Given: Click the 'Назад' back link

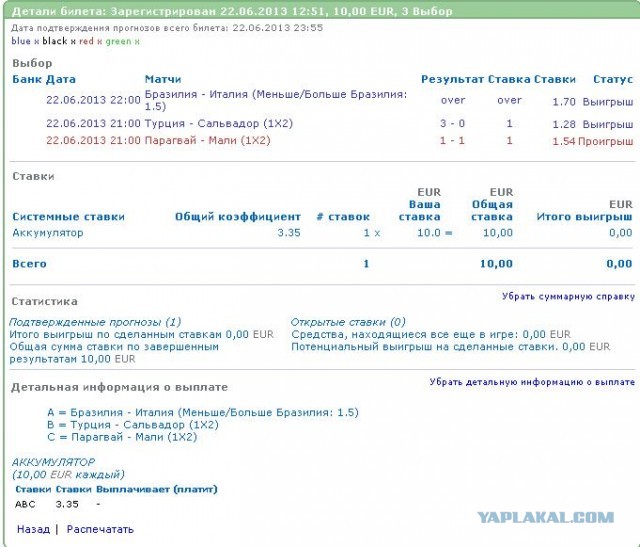Looking at the screenshot, I should coord(32,529).
